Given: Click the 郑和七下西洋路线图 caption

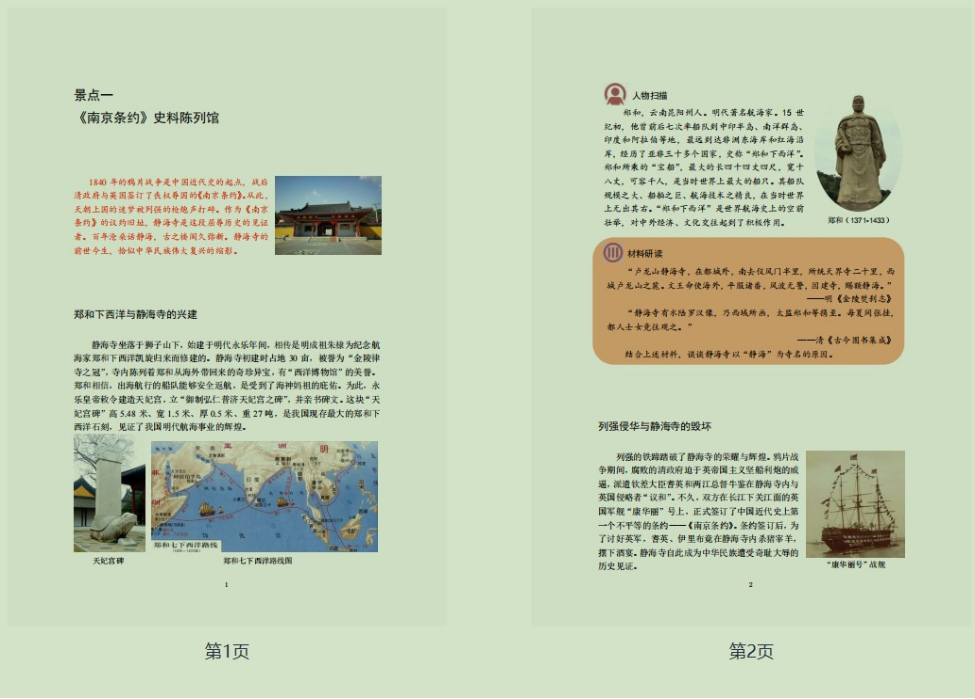Looking at the screenshot, I should pos(258,561).
